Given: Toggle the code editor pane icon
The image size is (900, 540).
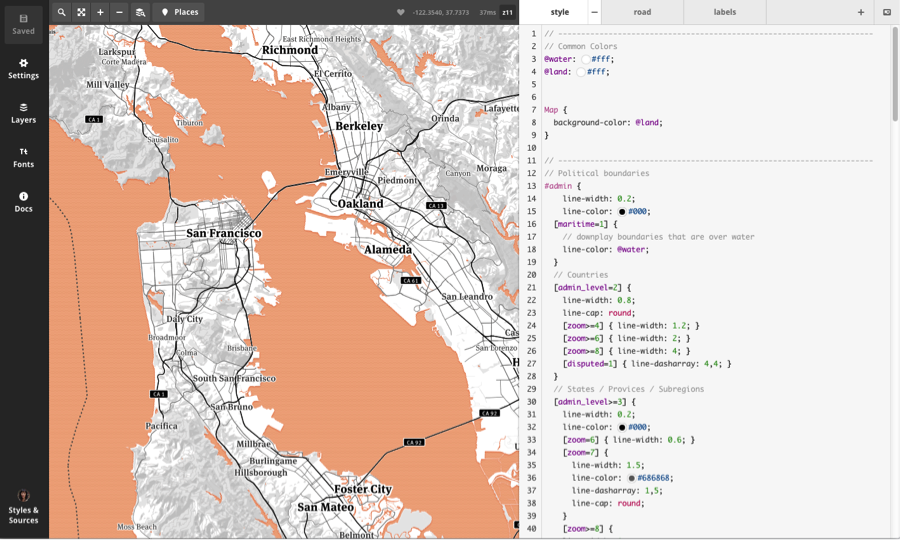Looking at the screenshot, I should click(x=886, y=12).
